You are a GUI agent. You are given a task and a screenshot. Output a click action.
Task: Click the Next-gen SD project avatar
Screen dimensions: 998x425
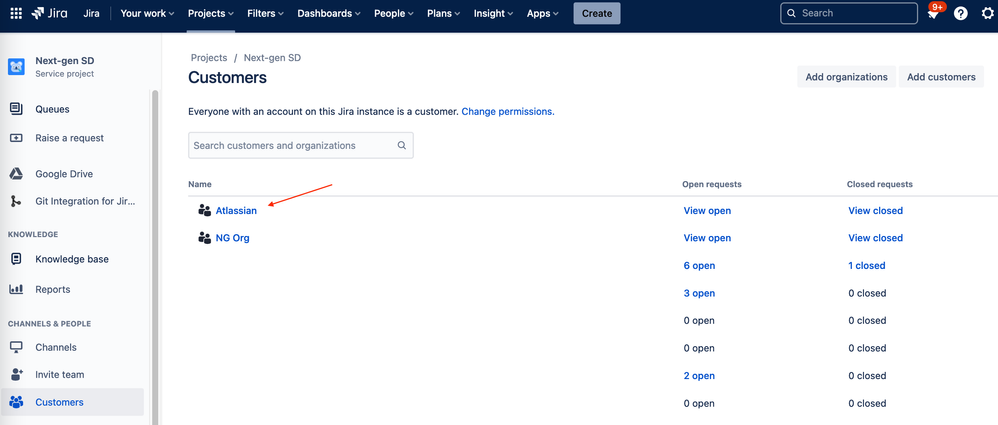click(16, 67)
